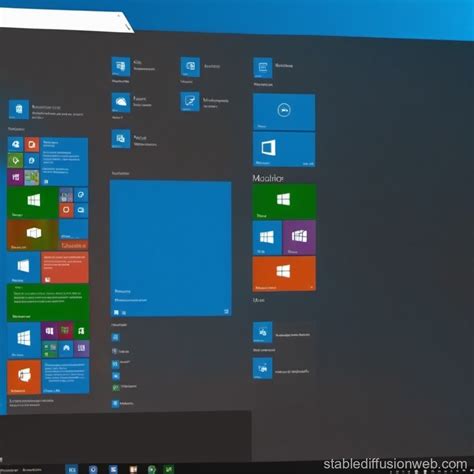Open the app tile with the pen sketch icon
Viewport: 474px width, 474px height.
point(190,101)
